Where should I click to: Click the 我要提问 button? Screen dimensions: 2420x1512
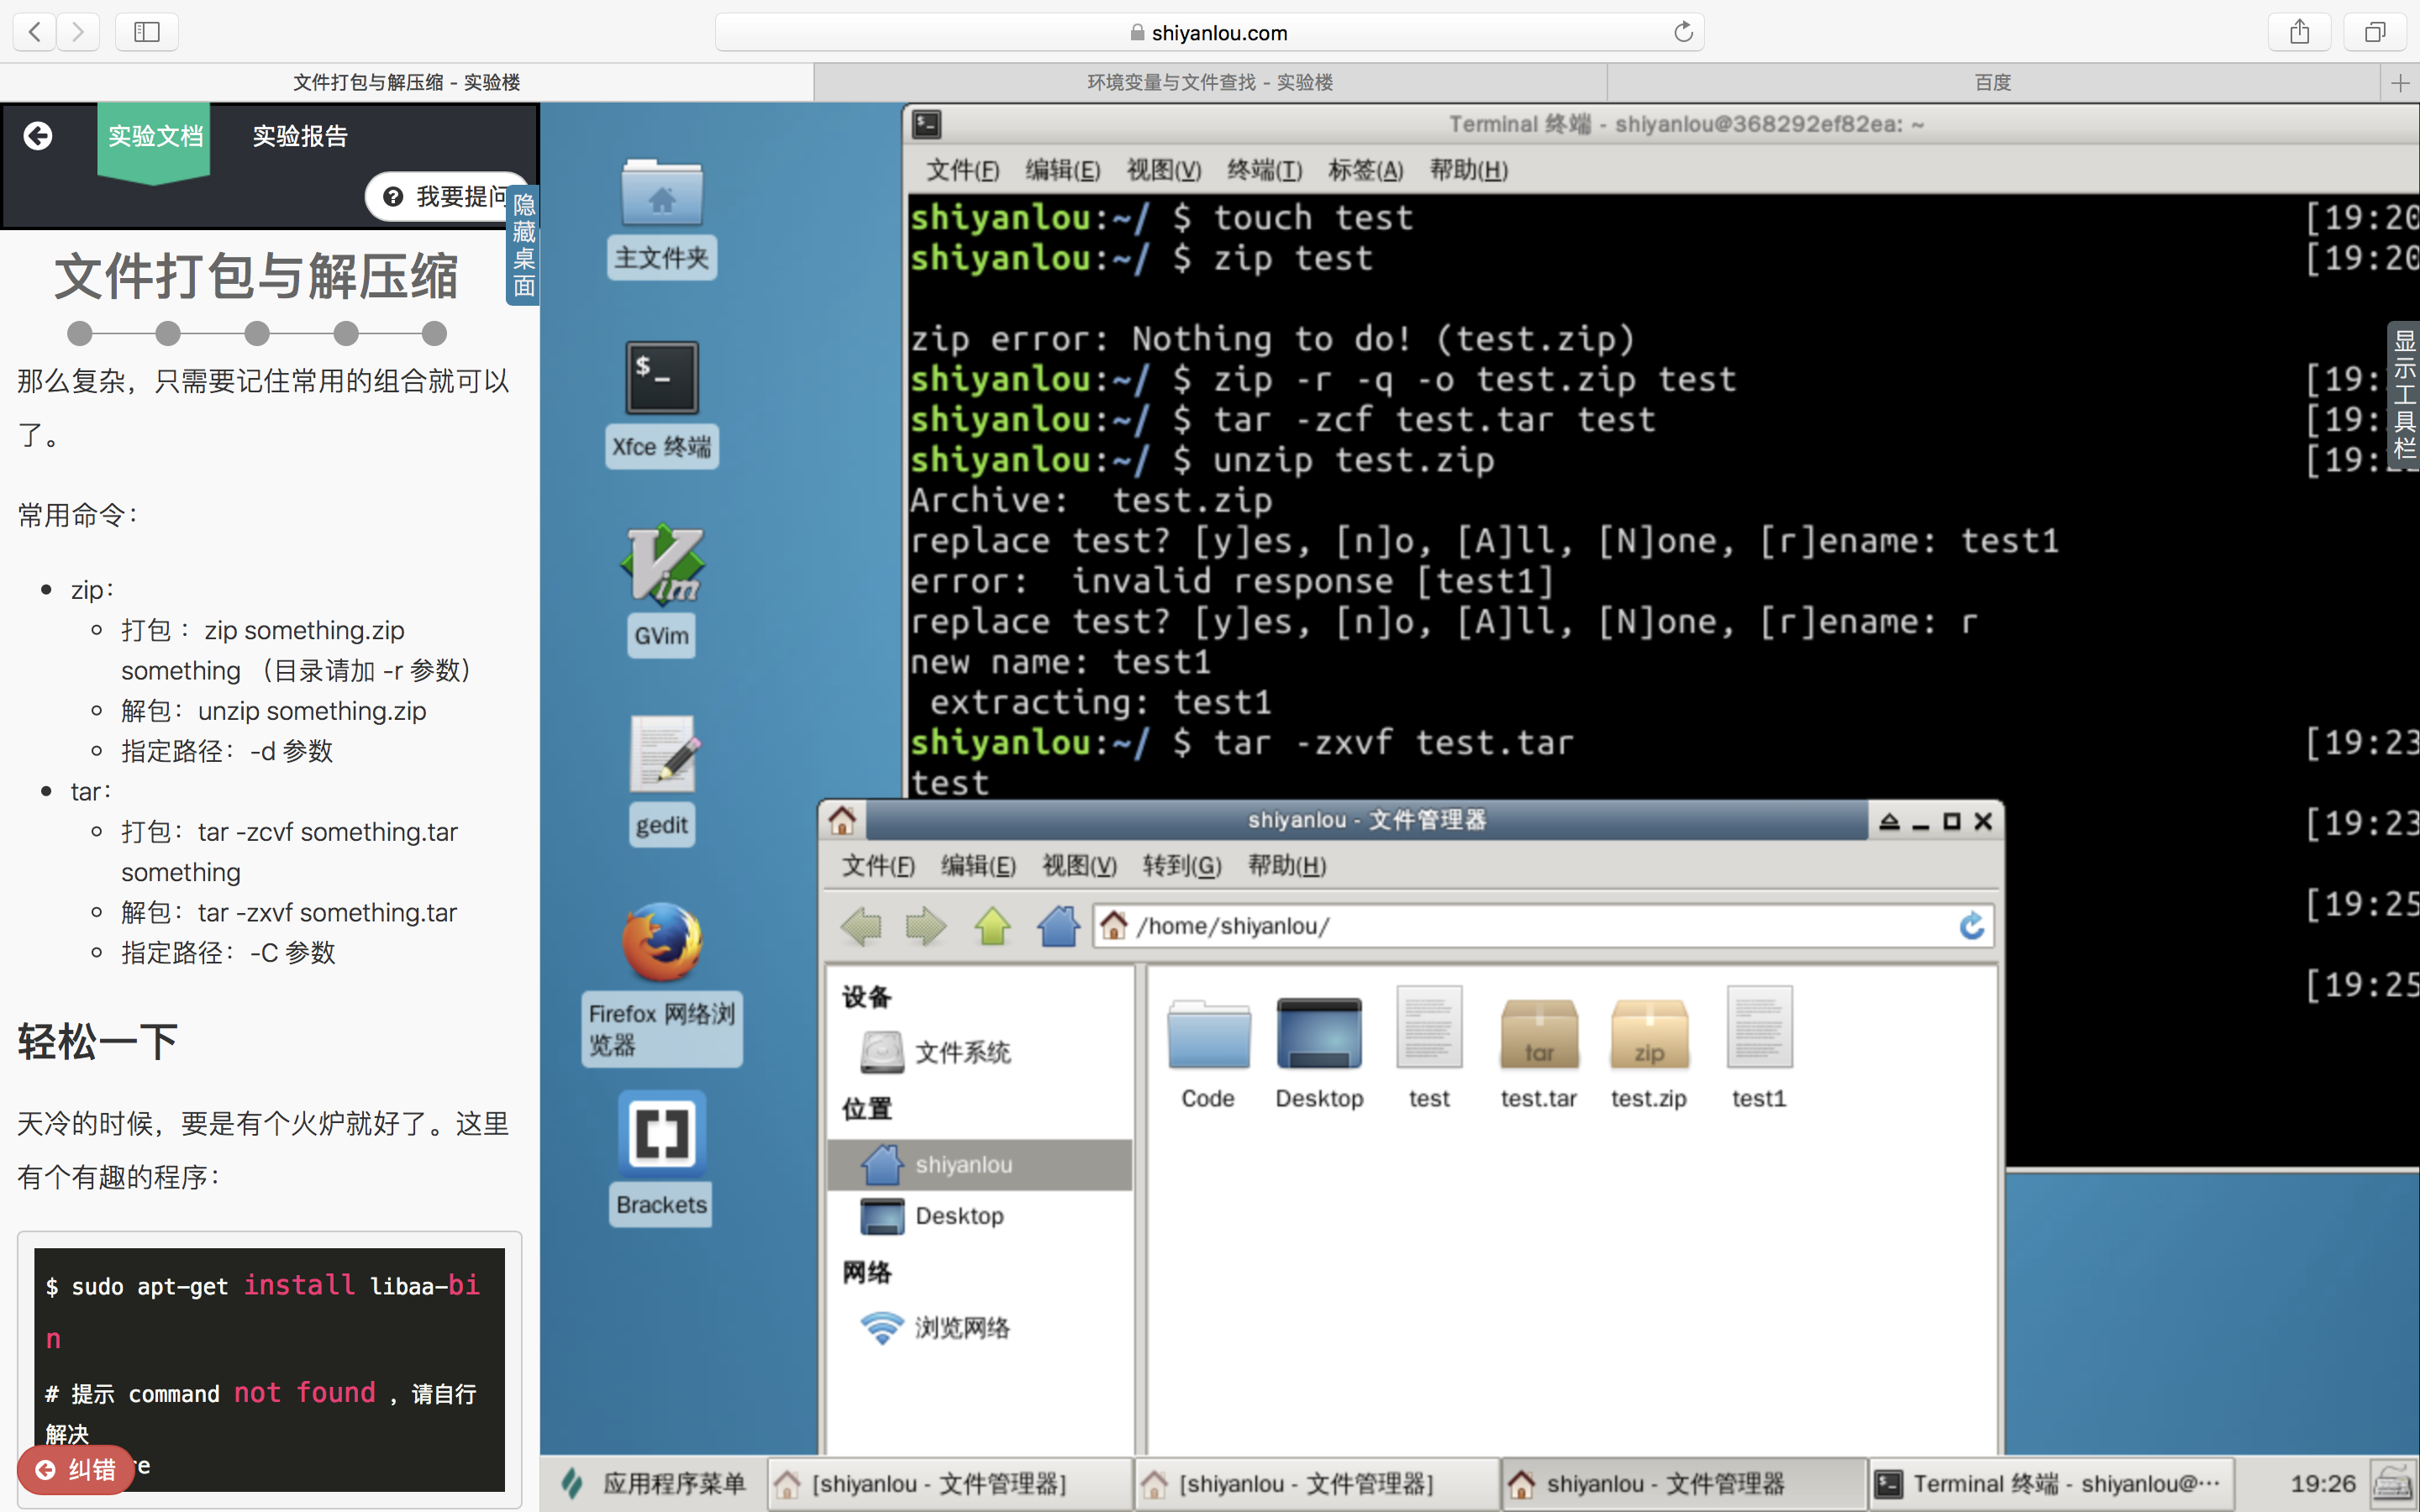pyautogui.click(x=445, y=196)
